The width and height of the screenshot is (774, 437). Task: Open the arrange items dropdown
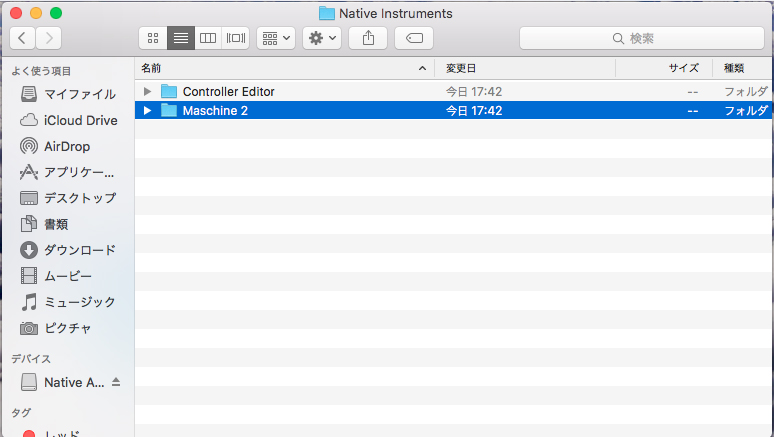click(x=275, y=38)
